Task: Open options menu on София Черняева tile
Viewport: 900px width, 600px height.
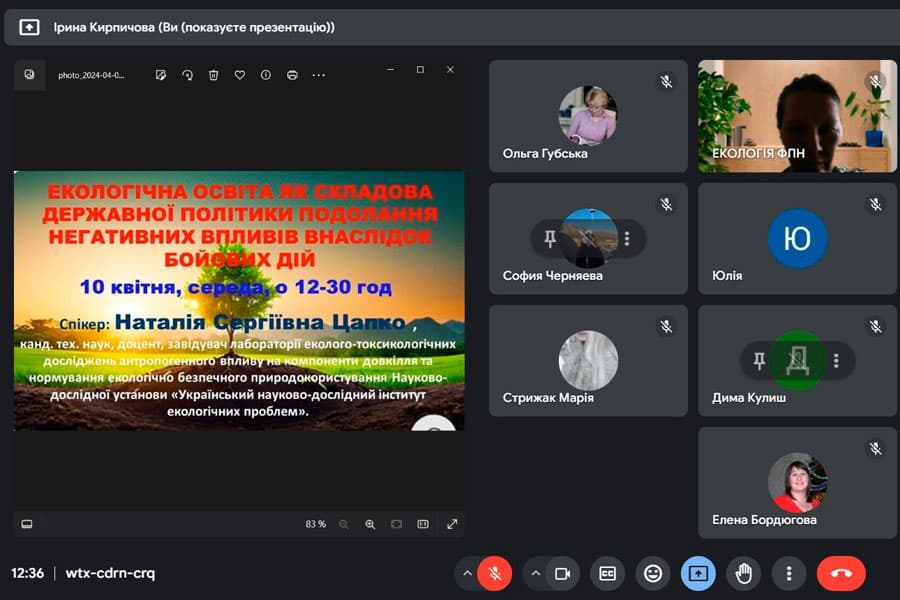Action: [x=627, y=239]
